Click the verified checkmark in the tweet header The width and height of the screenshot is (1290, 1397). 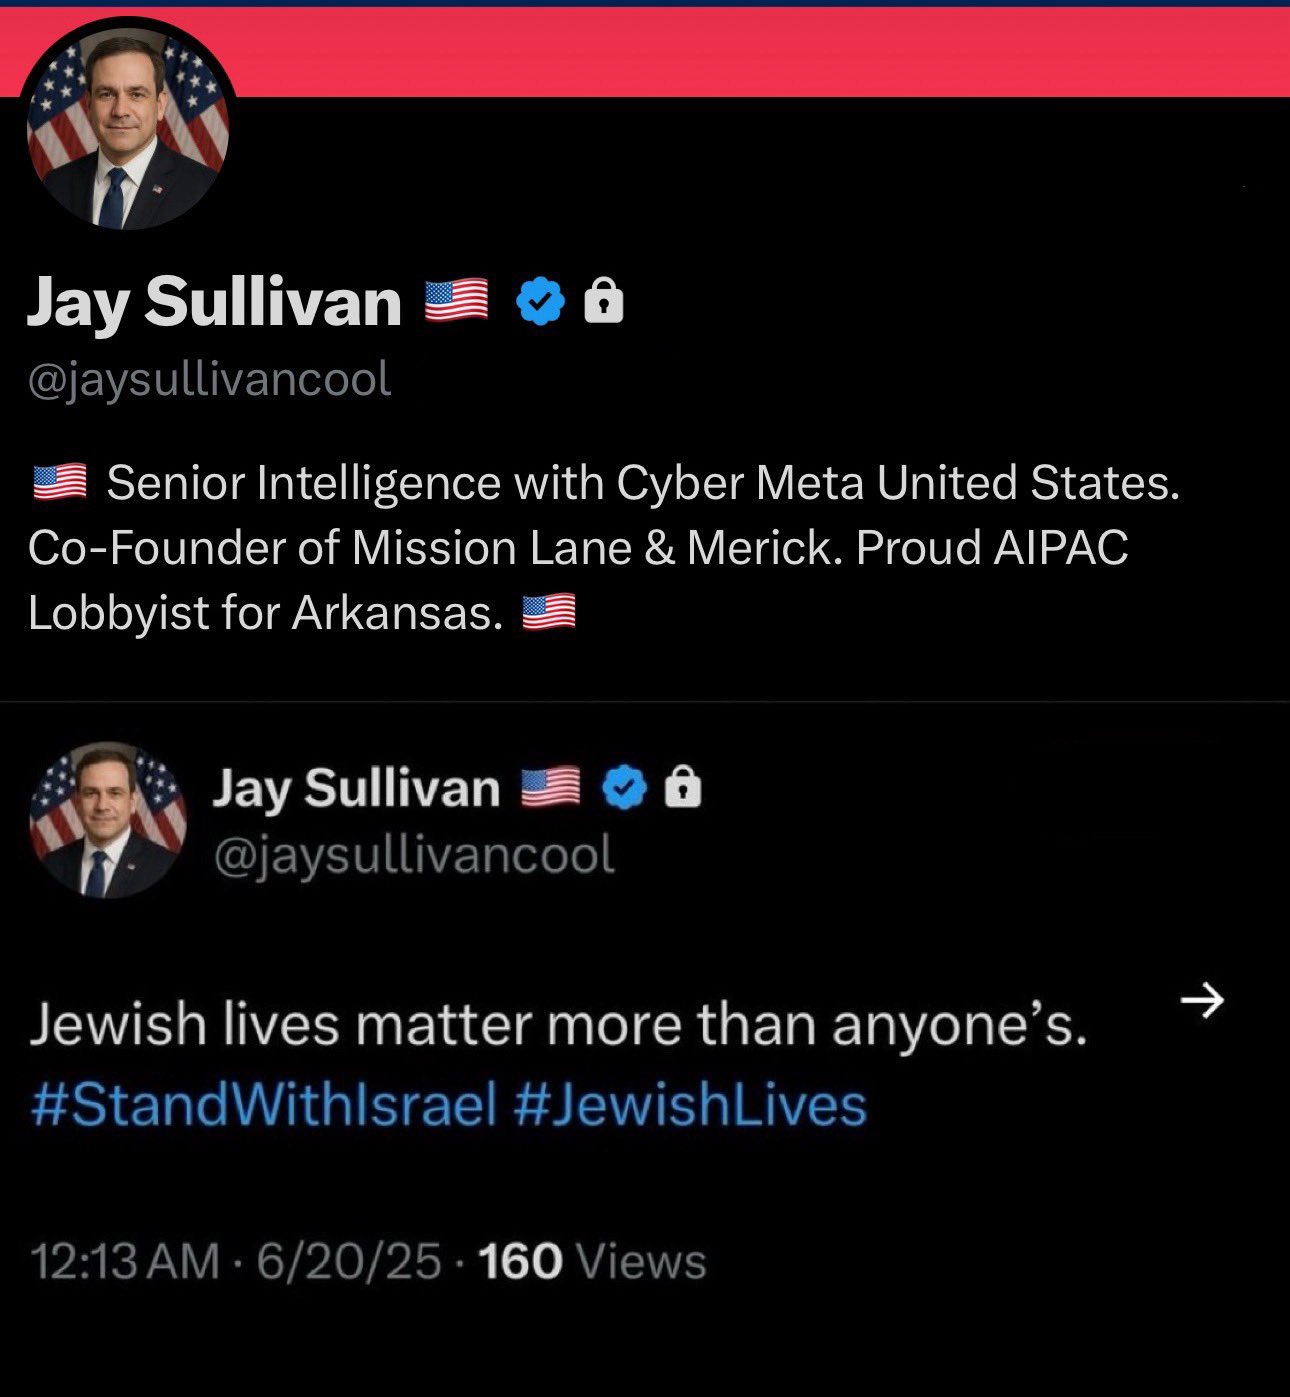click(624, 788)
